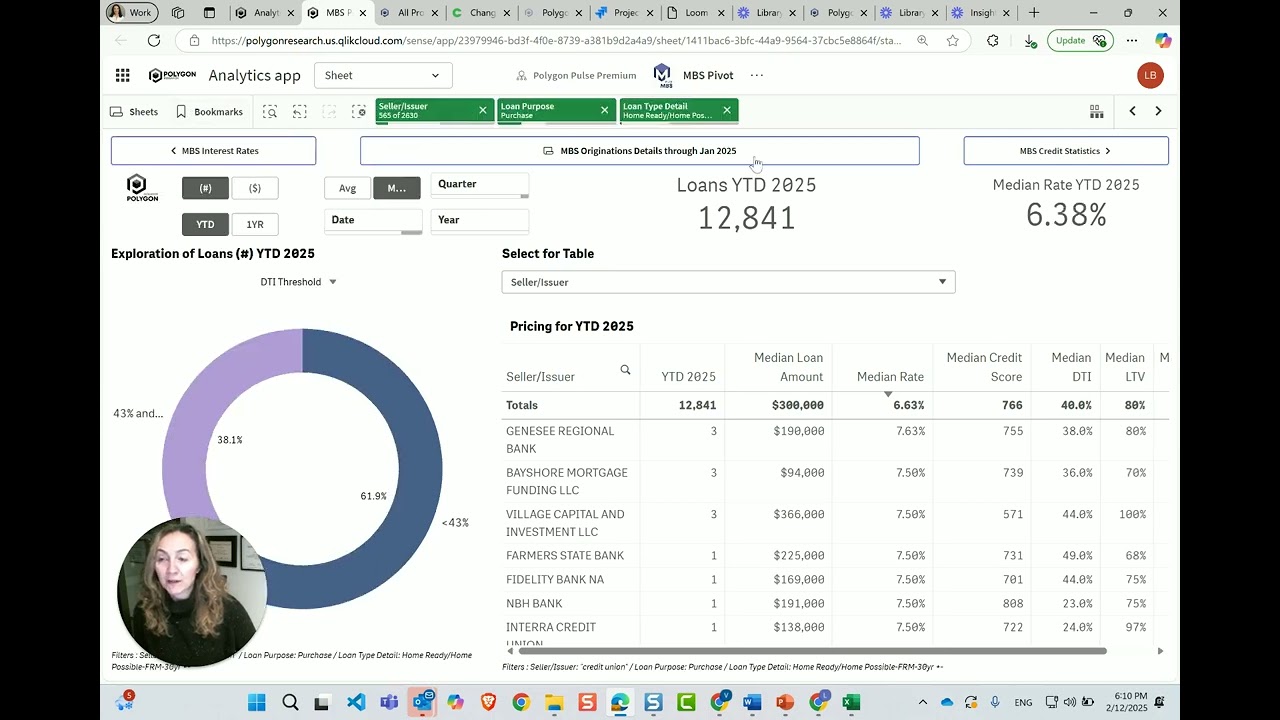Open the Sheet navigation dropdown
Screen dimensions: 1280x720
pyautogui.click(x=383, y=75)
